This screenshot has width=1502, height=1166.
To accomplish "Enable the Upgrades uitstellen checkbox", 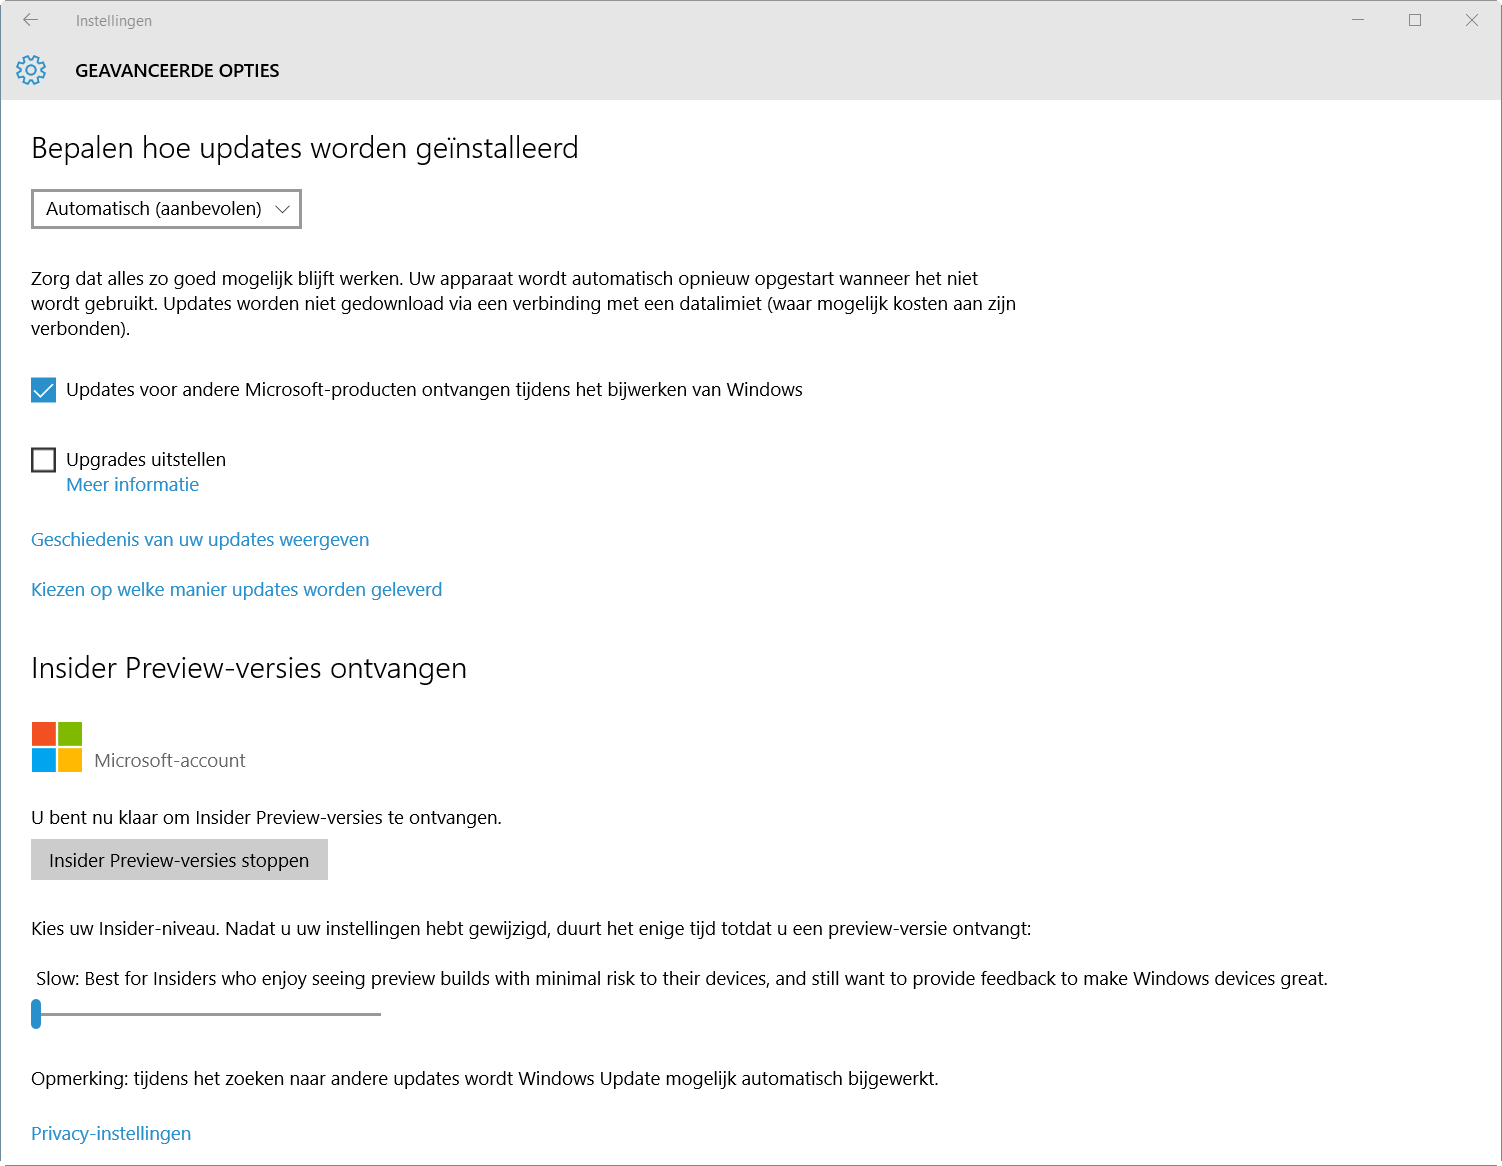I will point(43,460).
